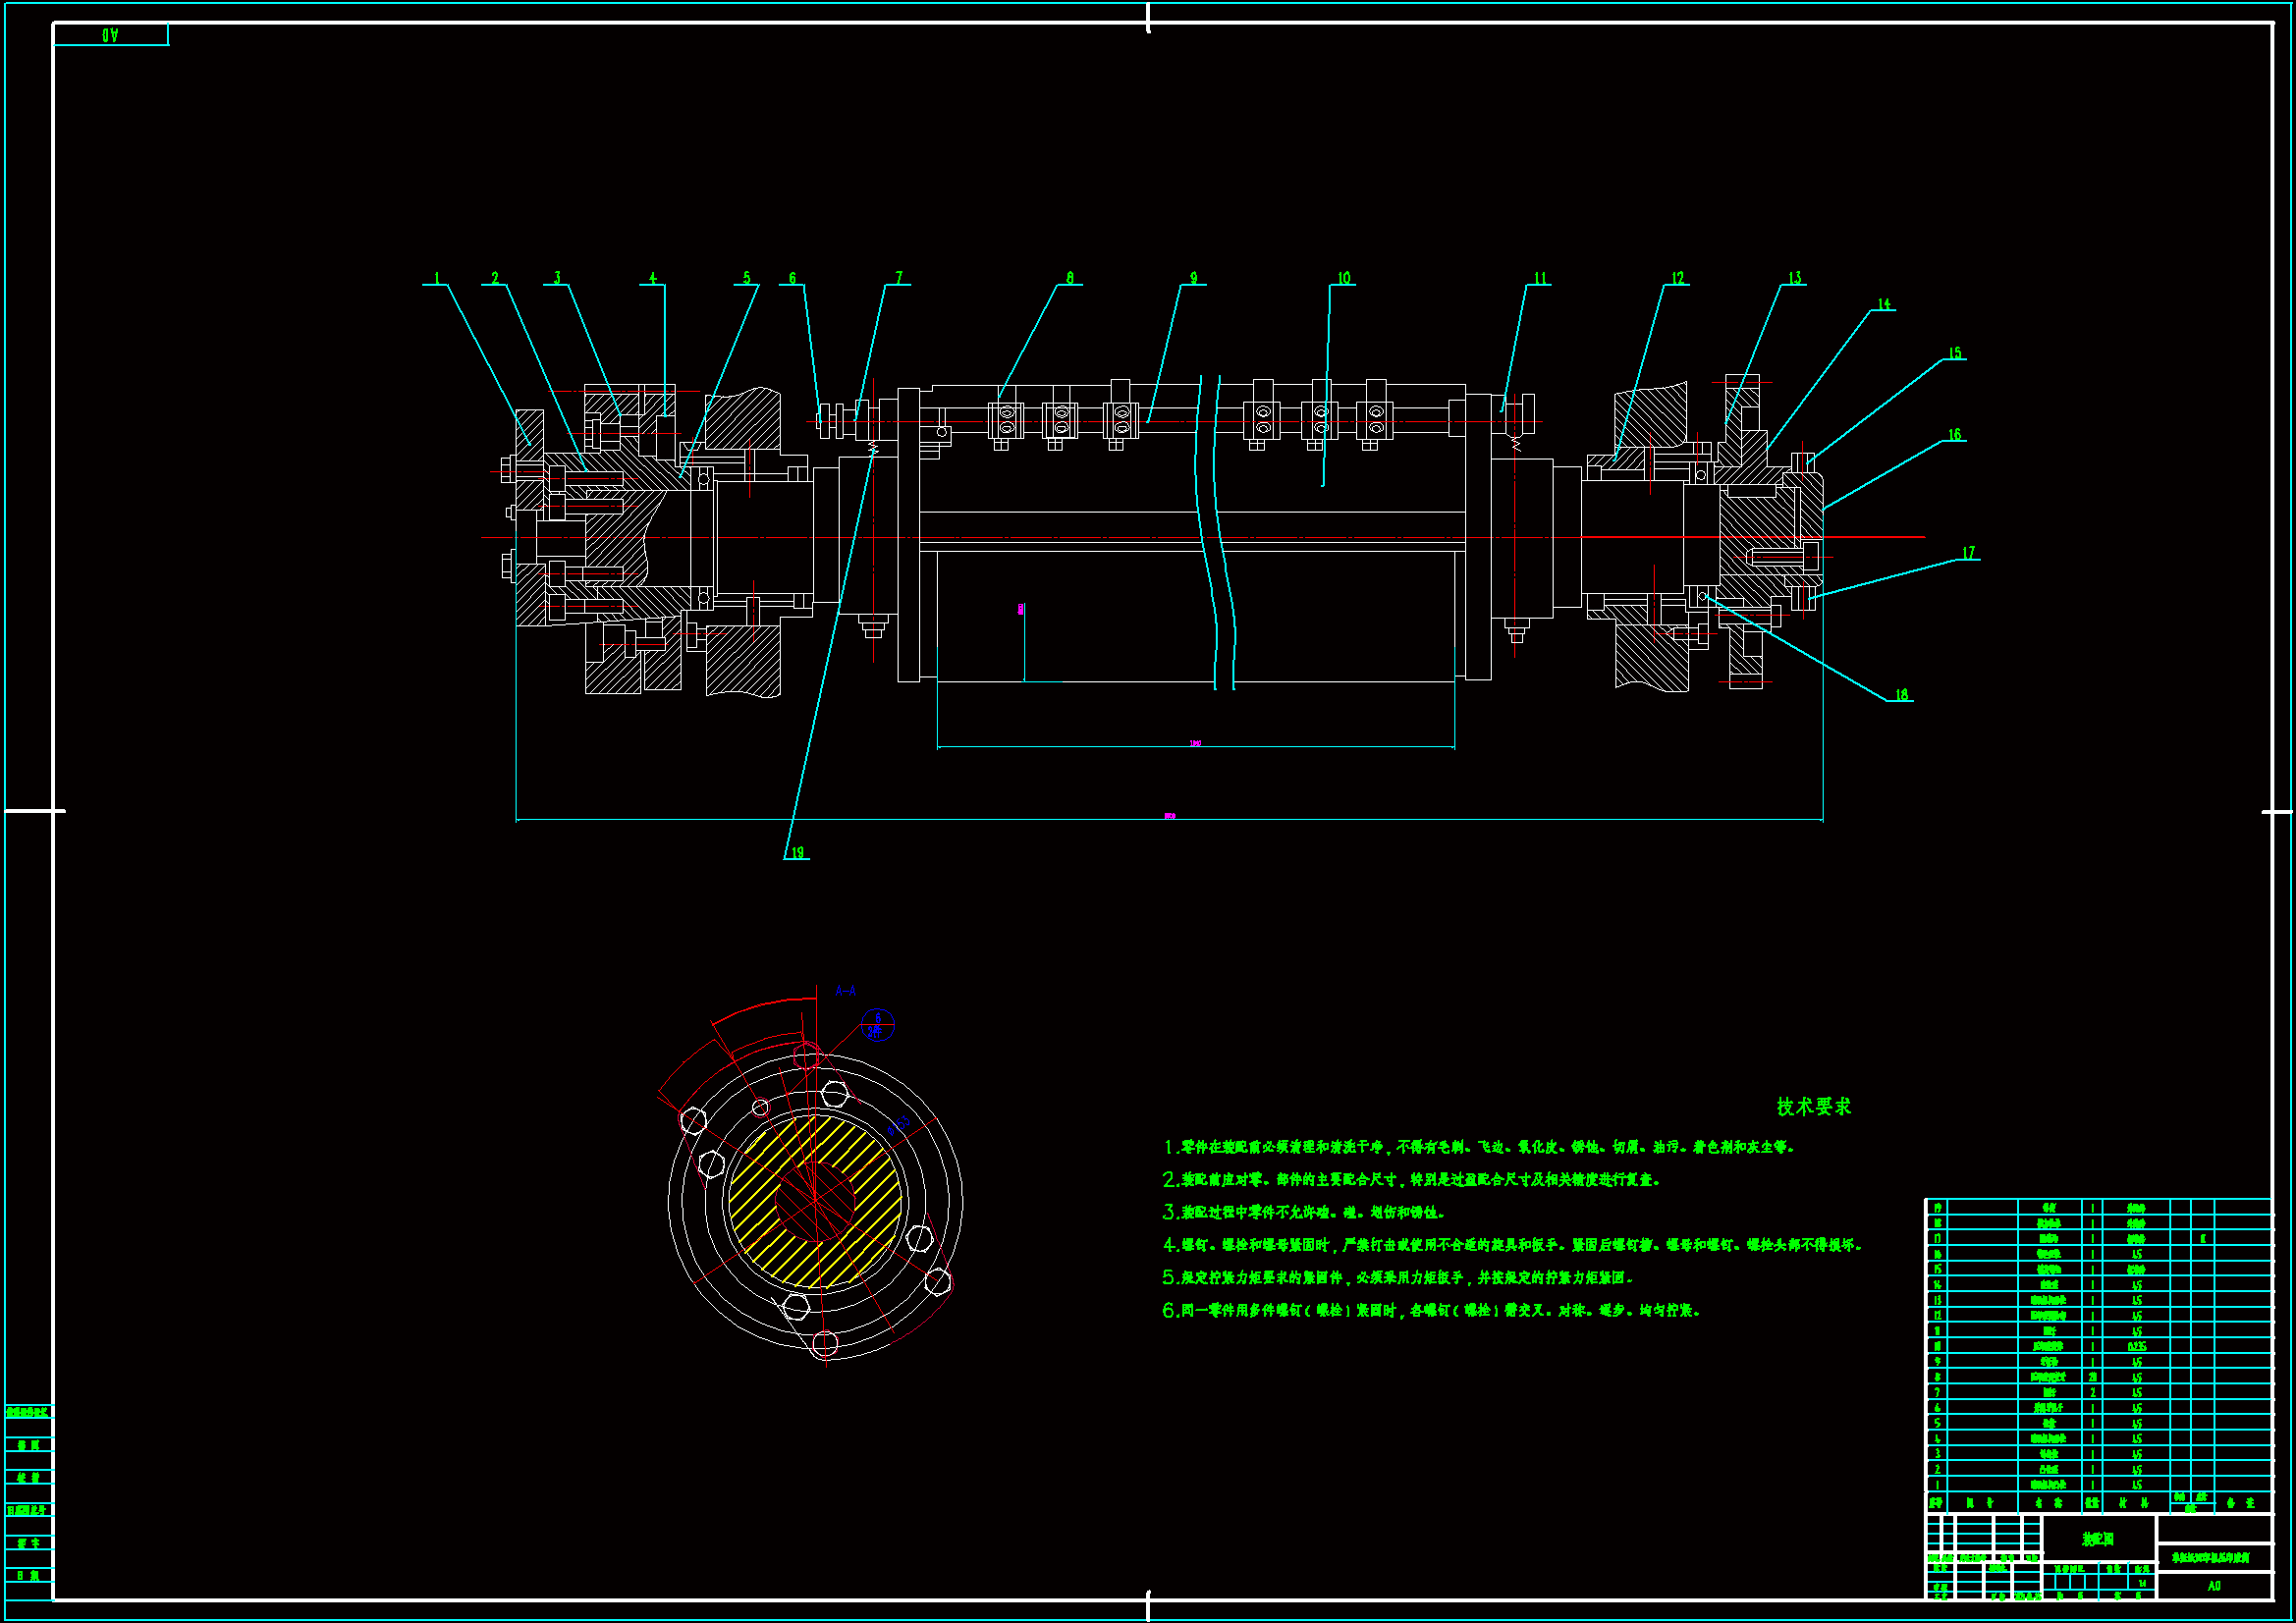Click part callout number 8
The width and height of the screenshot is (2296, 1623).
1069,278
